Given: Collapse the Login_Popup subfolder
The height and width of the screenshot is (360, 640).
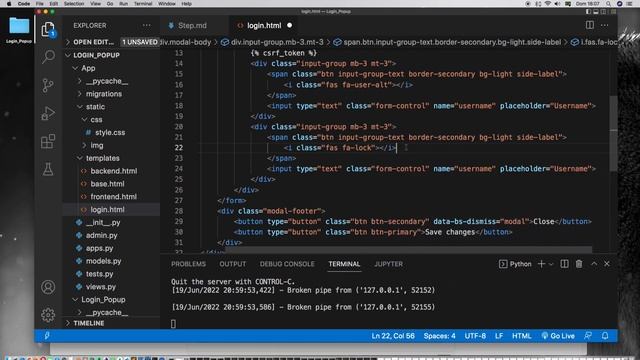Looking at the screenshot, I should 103,300.
